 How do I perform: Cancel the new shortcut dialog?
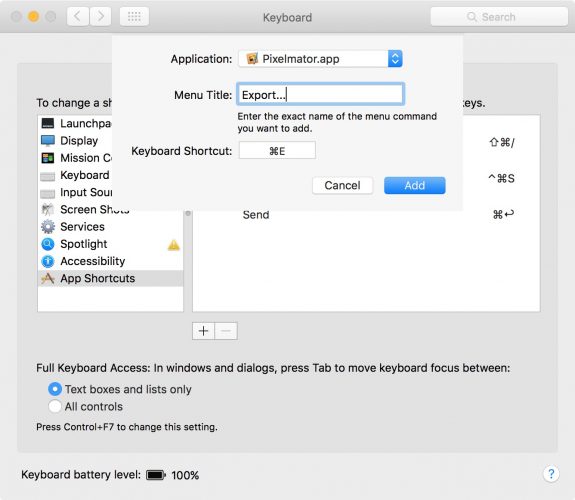tap(343, 185)
